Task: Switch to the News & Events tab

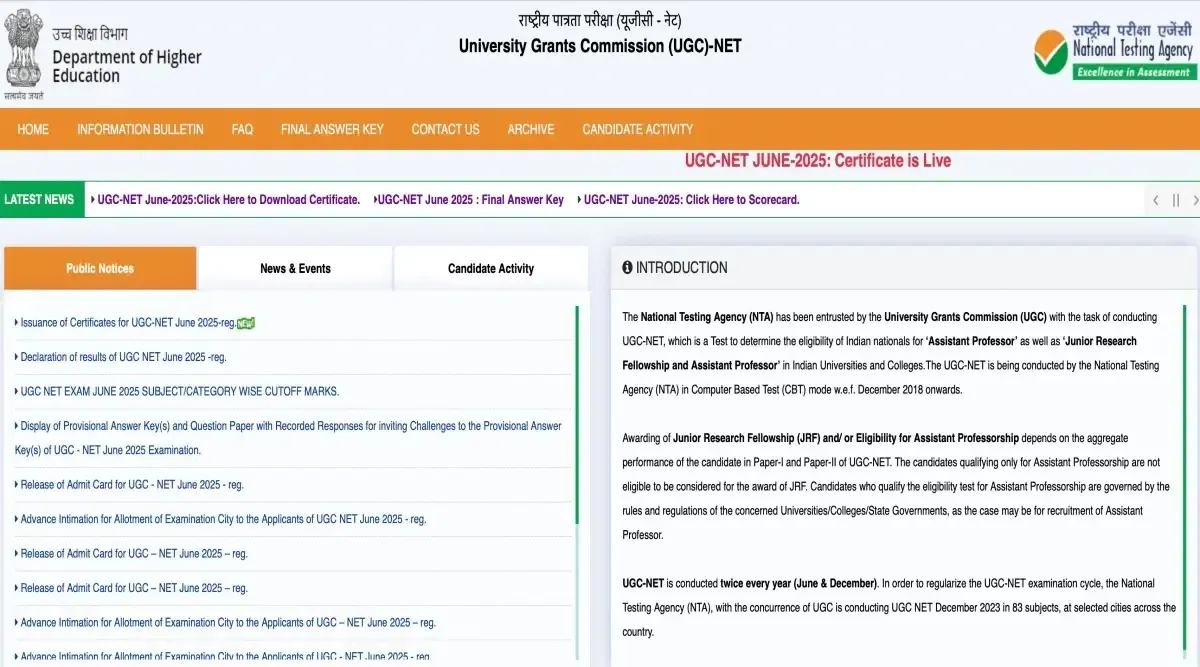Action: pos(295,268)
